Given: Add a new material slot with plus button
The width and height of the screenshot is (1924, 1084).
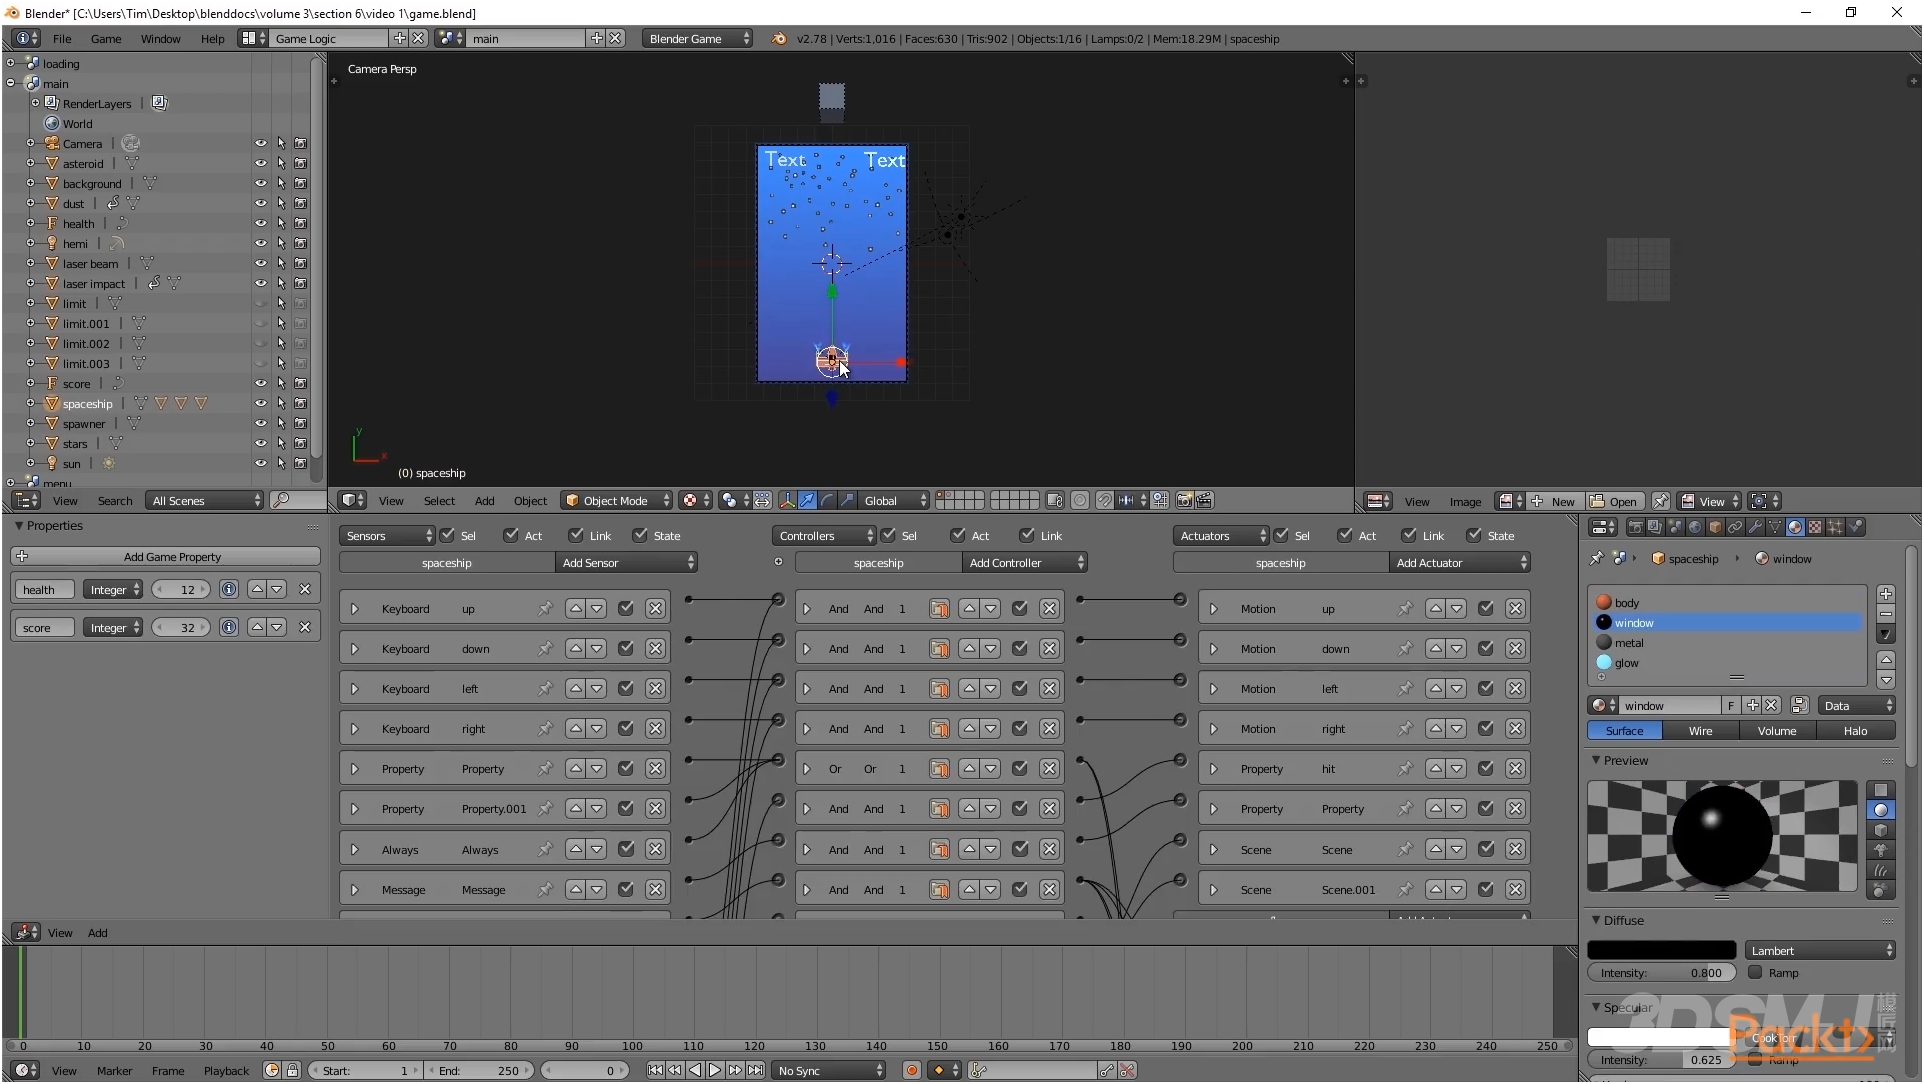Looking at the screenshot, I should tap(1885, 594).
